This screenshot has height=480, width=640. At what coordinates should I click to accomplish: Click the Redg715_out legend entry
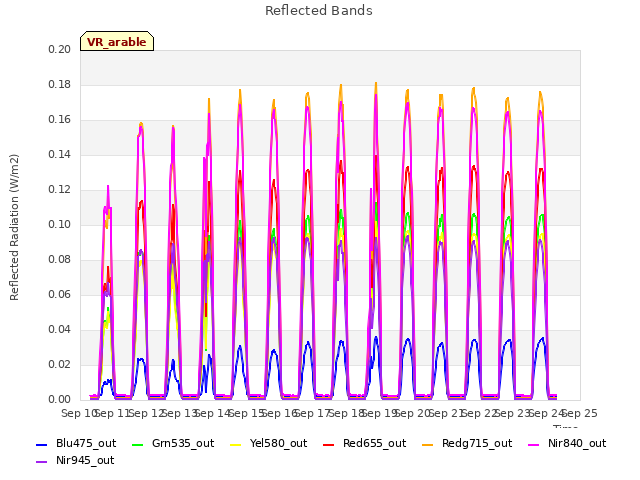(467, 444)
